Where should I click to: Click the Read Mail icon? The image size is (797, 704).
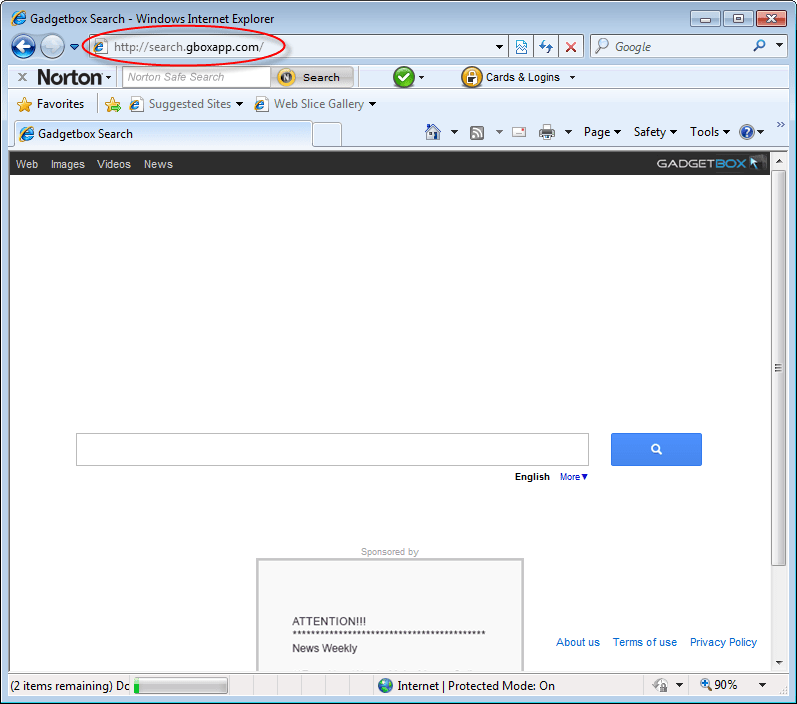[519, 133]
